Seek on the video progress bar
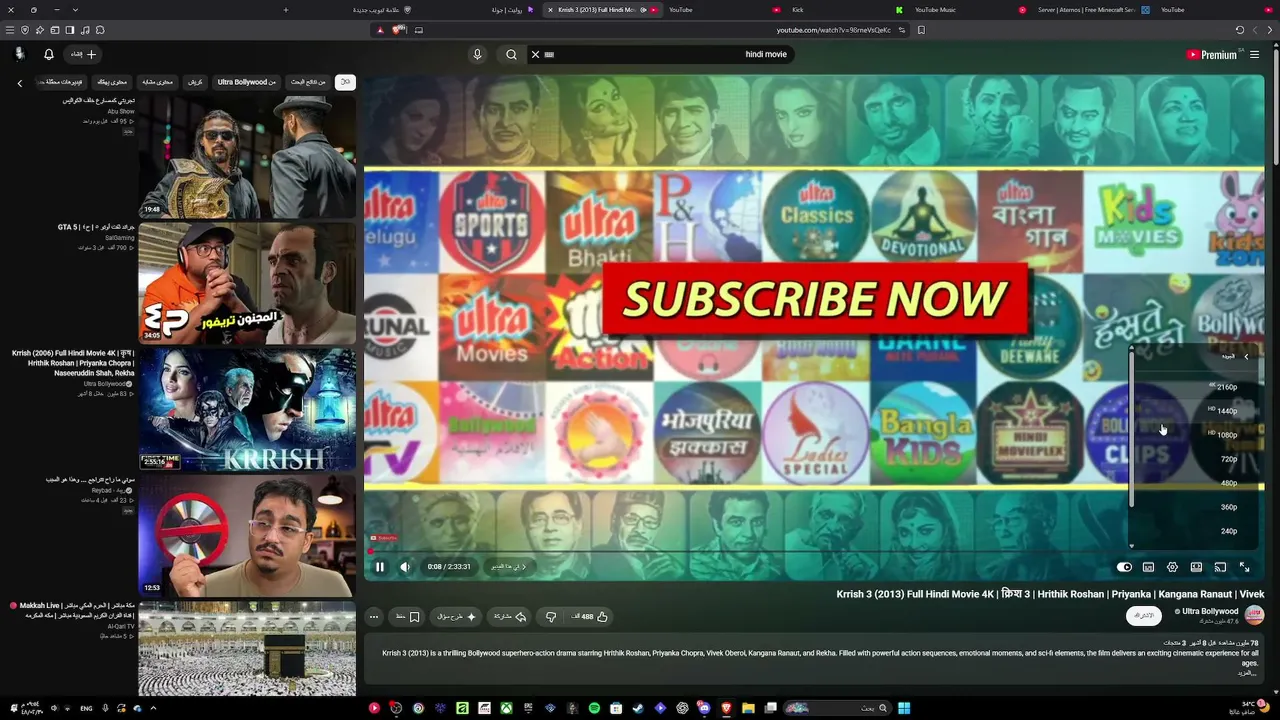 point(814,551)
